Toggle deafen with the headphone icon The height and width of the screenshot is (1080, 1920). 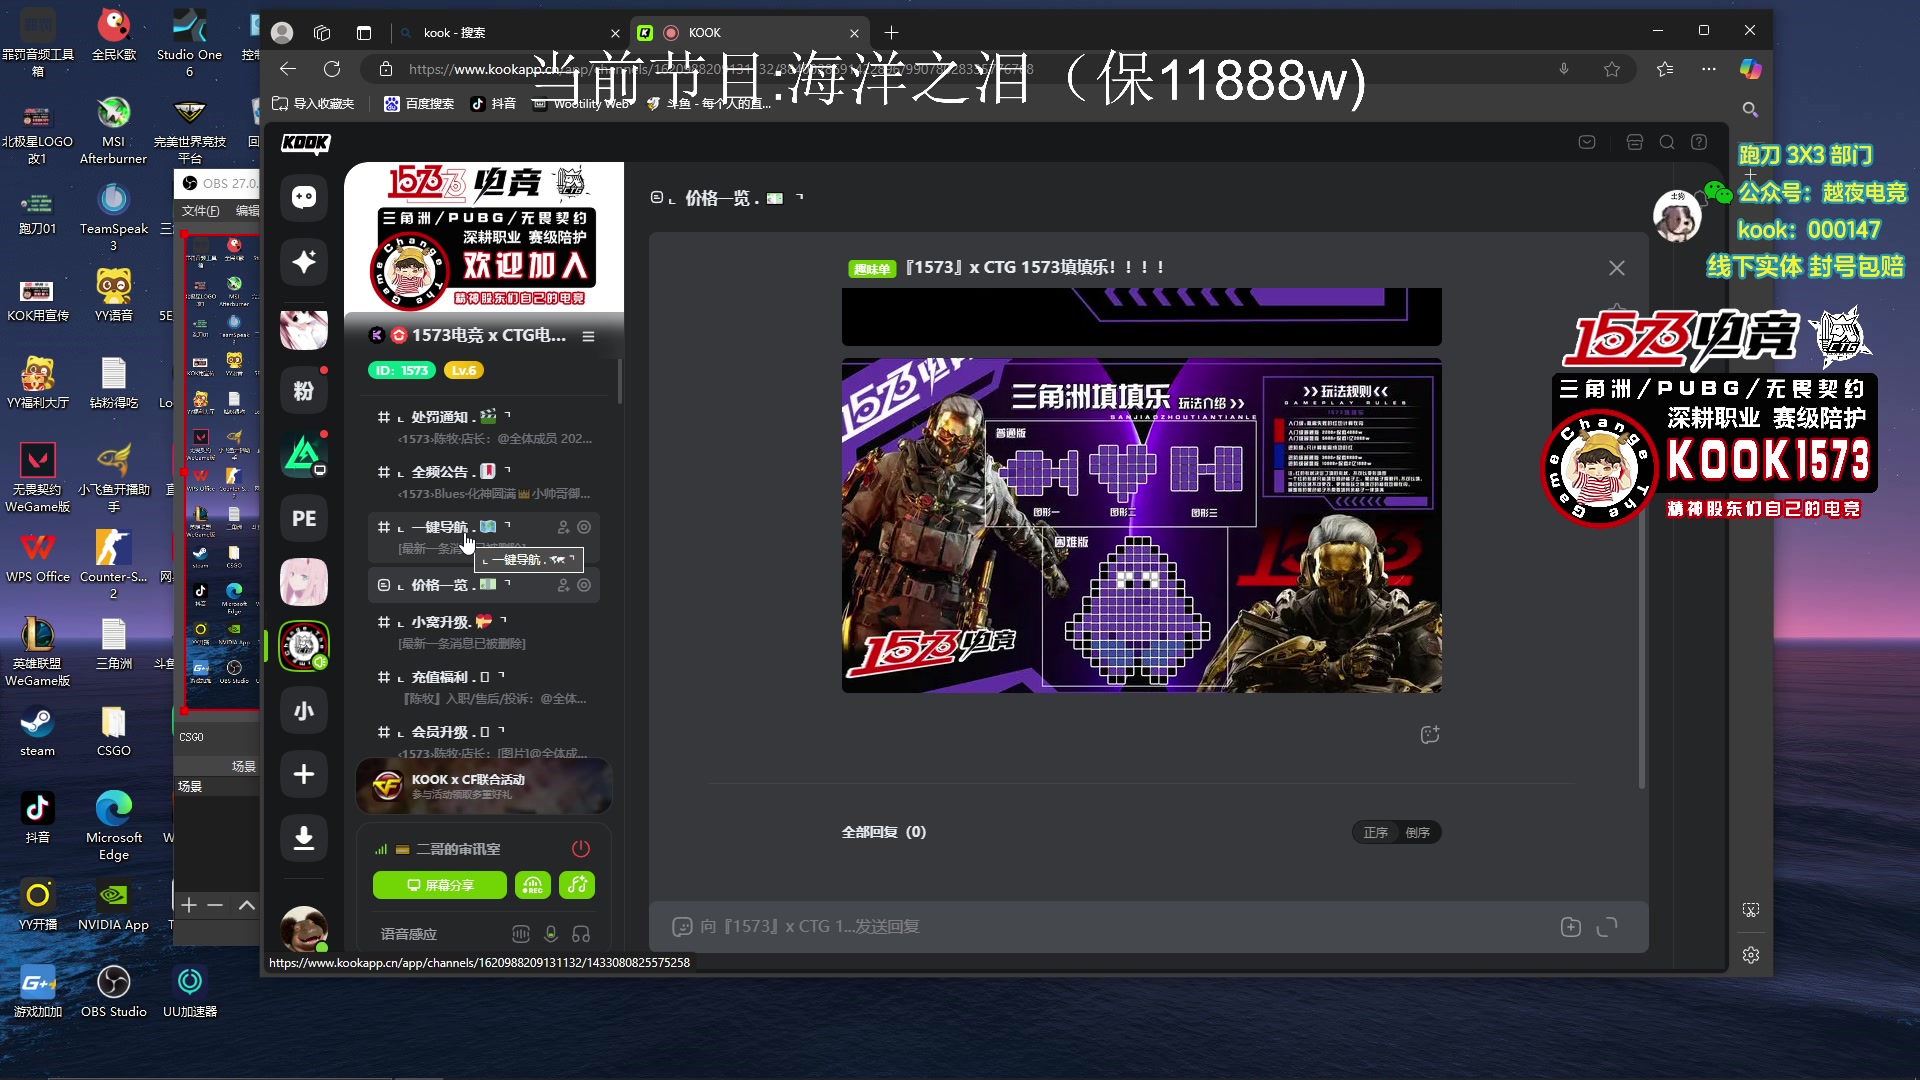click(x=581, y=933)
